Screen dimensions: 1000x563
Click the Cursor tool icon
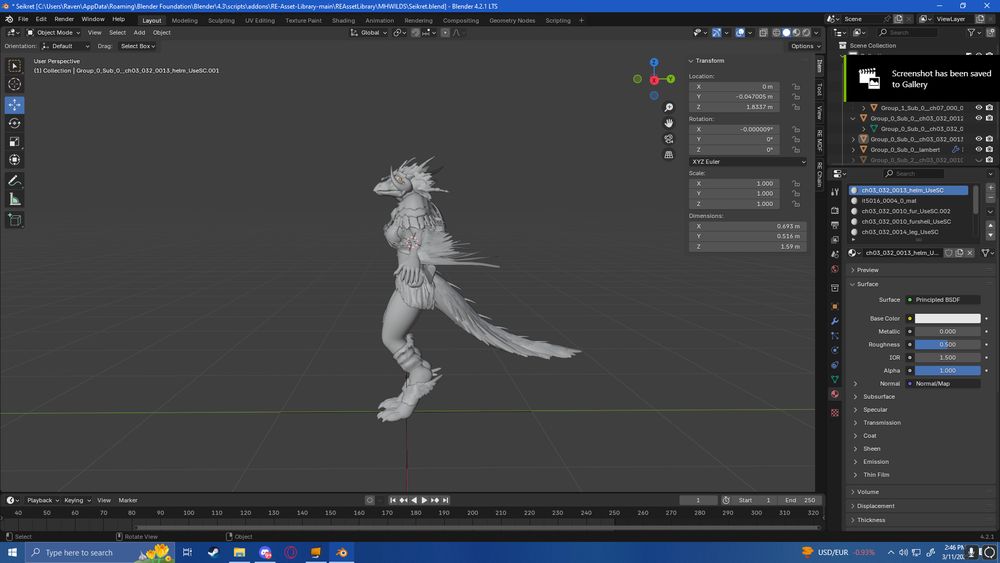click(15, 84)
